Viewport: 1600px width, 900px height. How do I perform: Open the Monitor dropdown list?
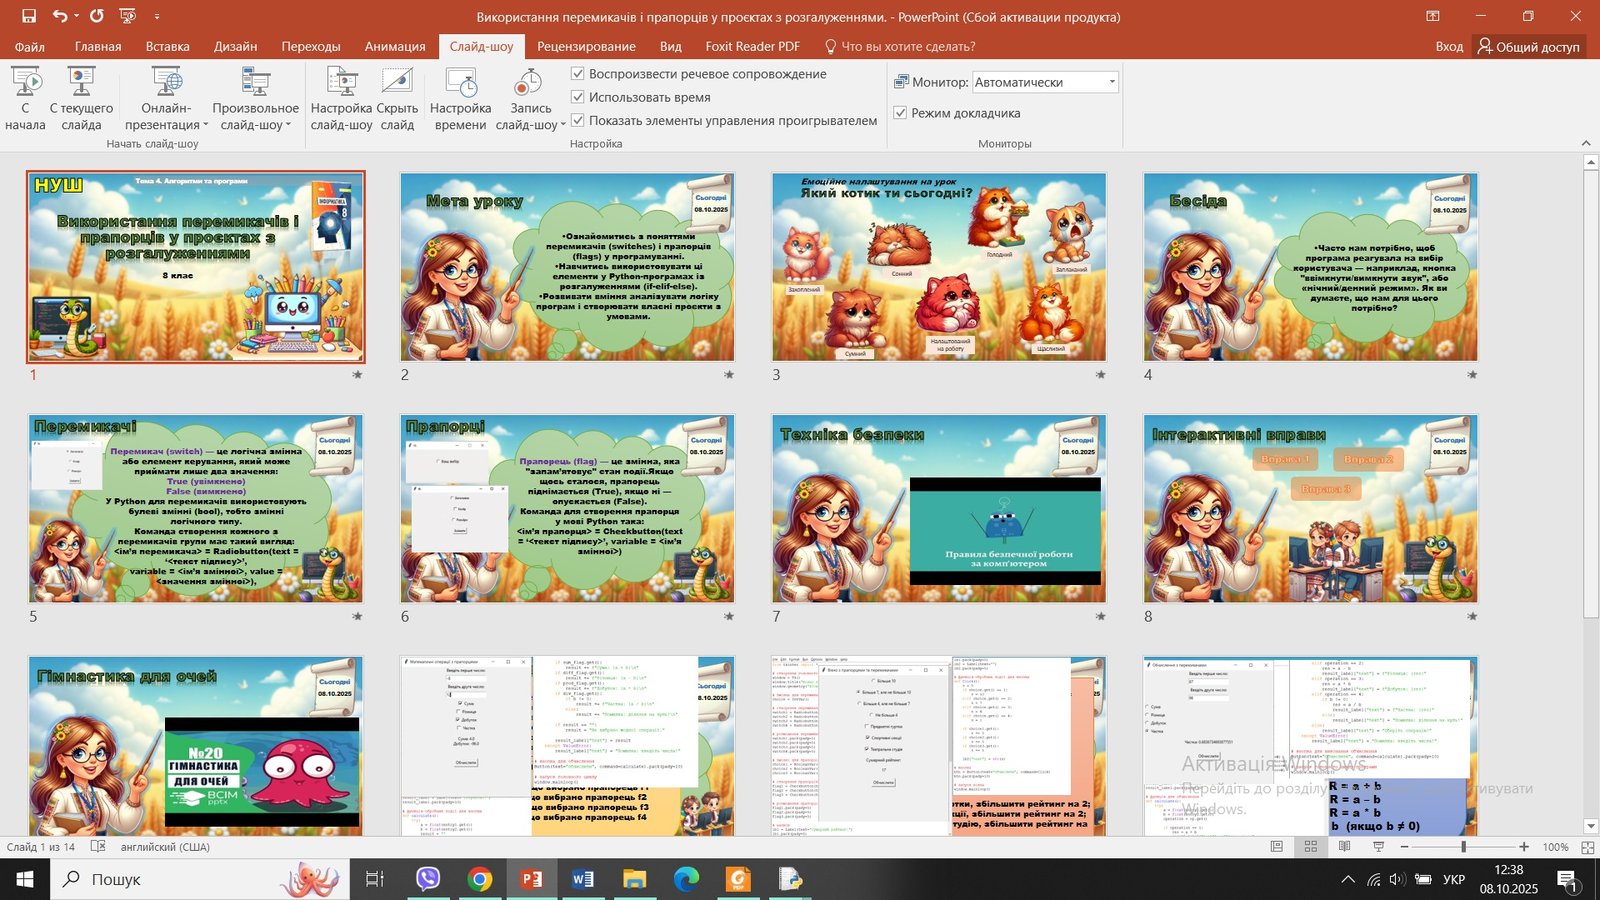1111,82
